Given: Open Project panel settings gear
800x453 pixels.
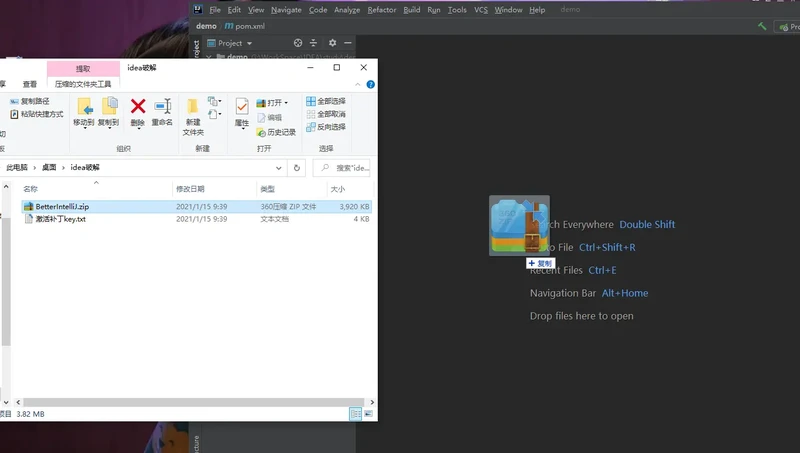Looking at the screenshot, I should [333, 43].
